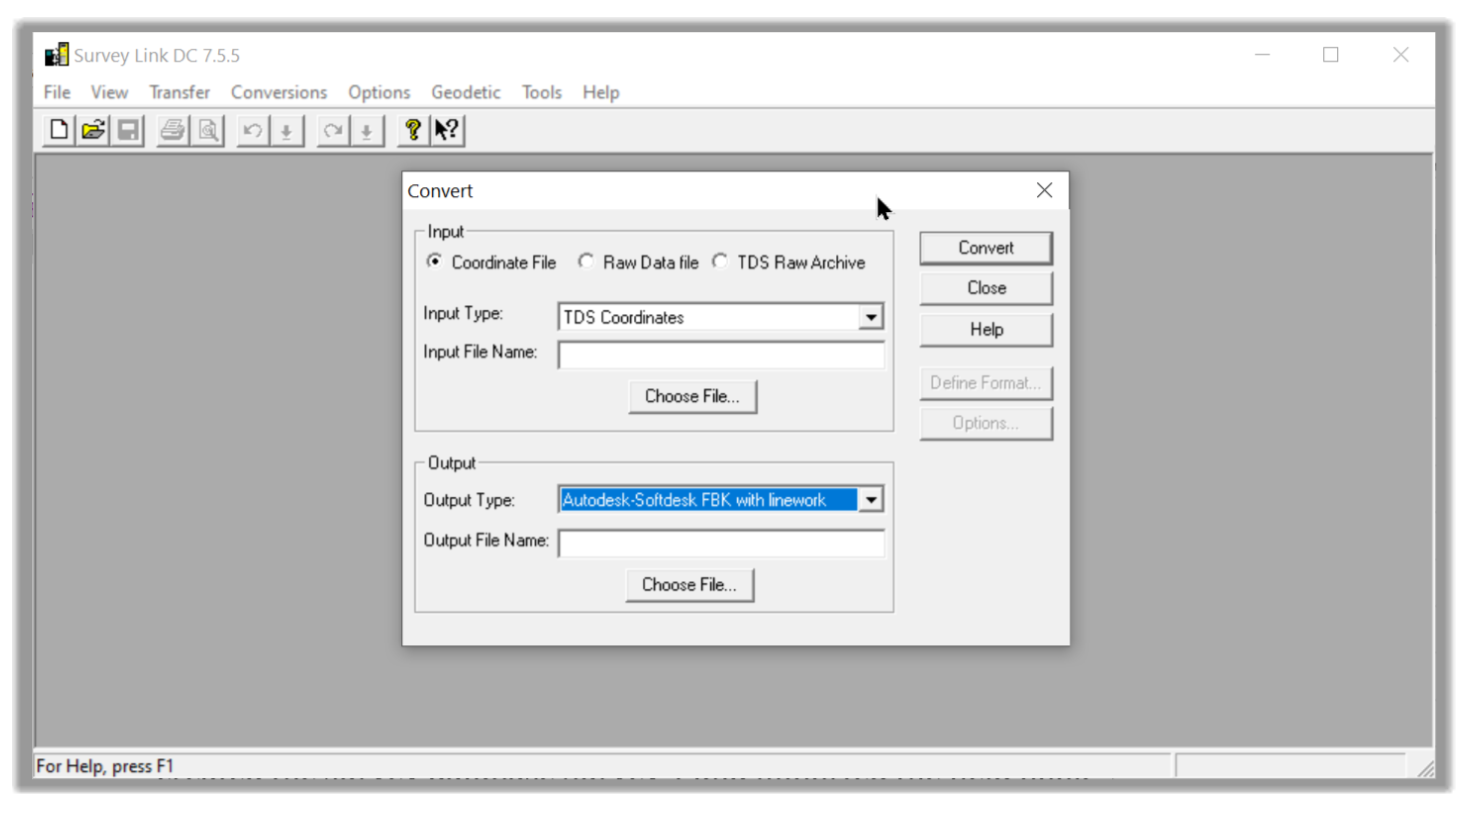Click the Input File Name text field
The width and height of the screenshot is (1469, 813).
[x=721, y=355]
